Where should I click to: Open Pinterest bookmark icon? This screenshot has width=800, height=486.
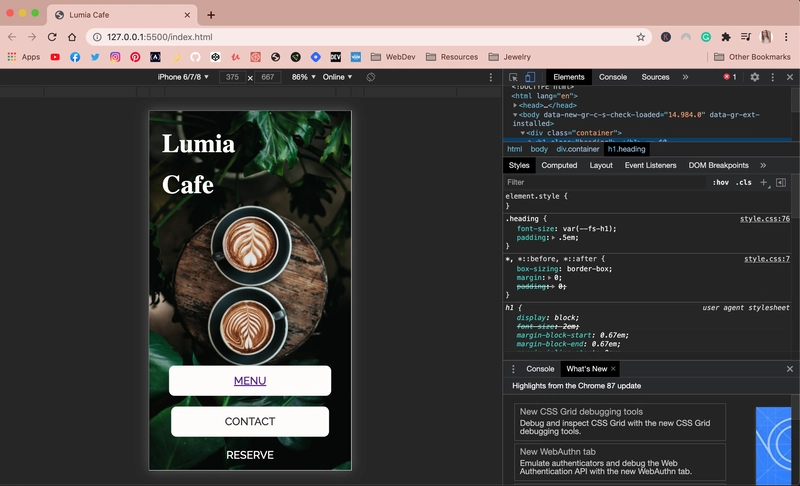tap(135, 57)
